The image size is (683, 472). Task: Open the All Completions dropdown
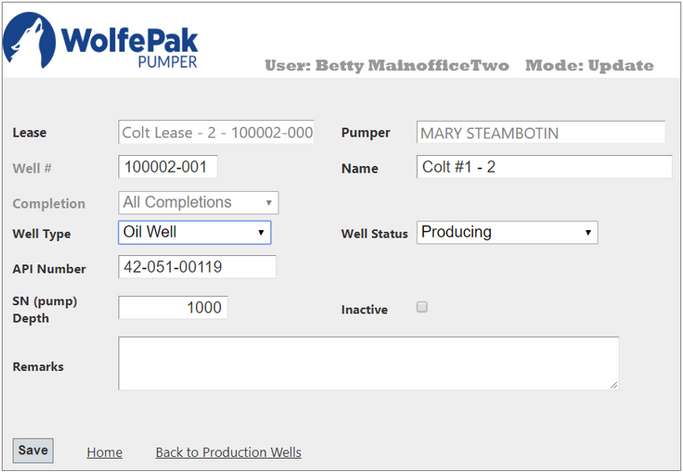coord(198,202)
